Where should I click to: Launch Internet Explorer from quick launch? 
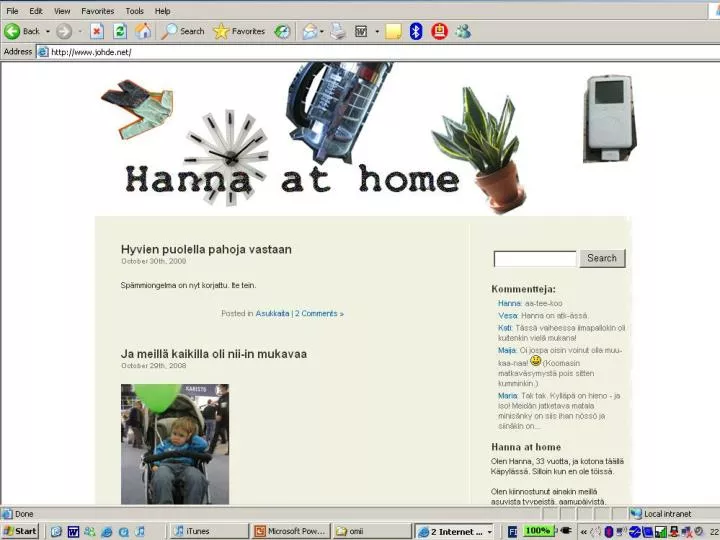(x=107, y=532)
